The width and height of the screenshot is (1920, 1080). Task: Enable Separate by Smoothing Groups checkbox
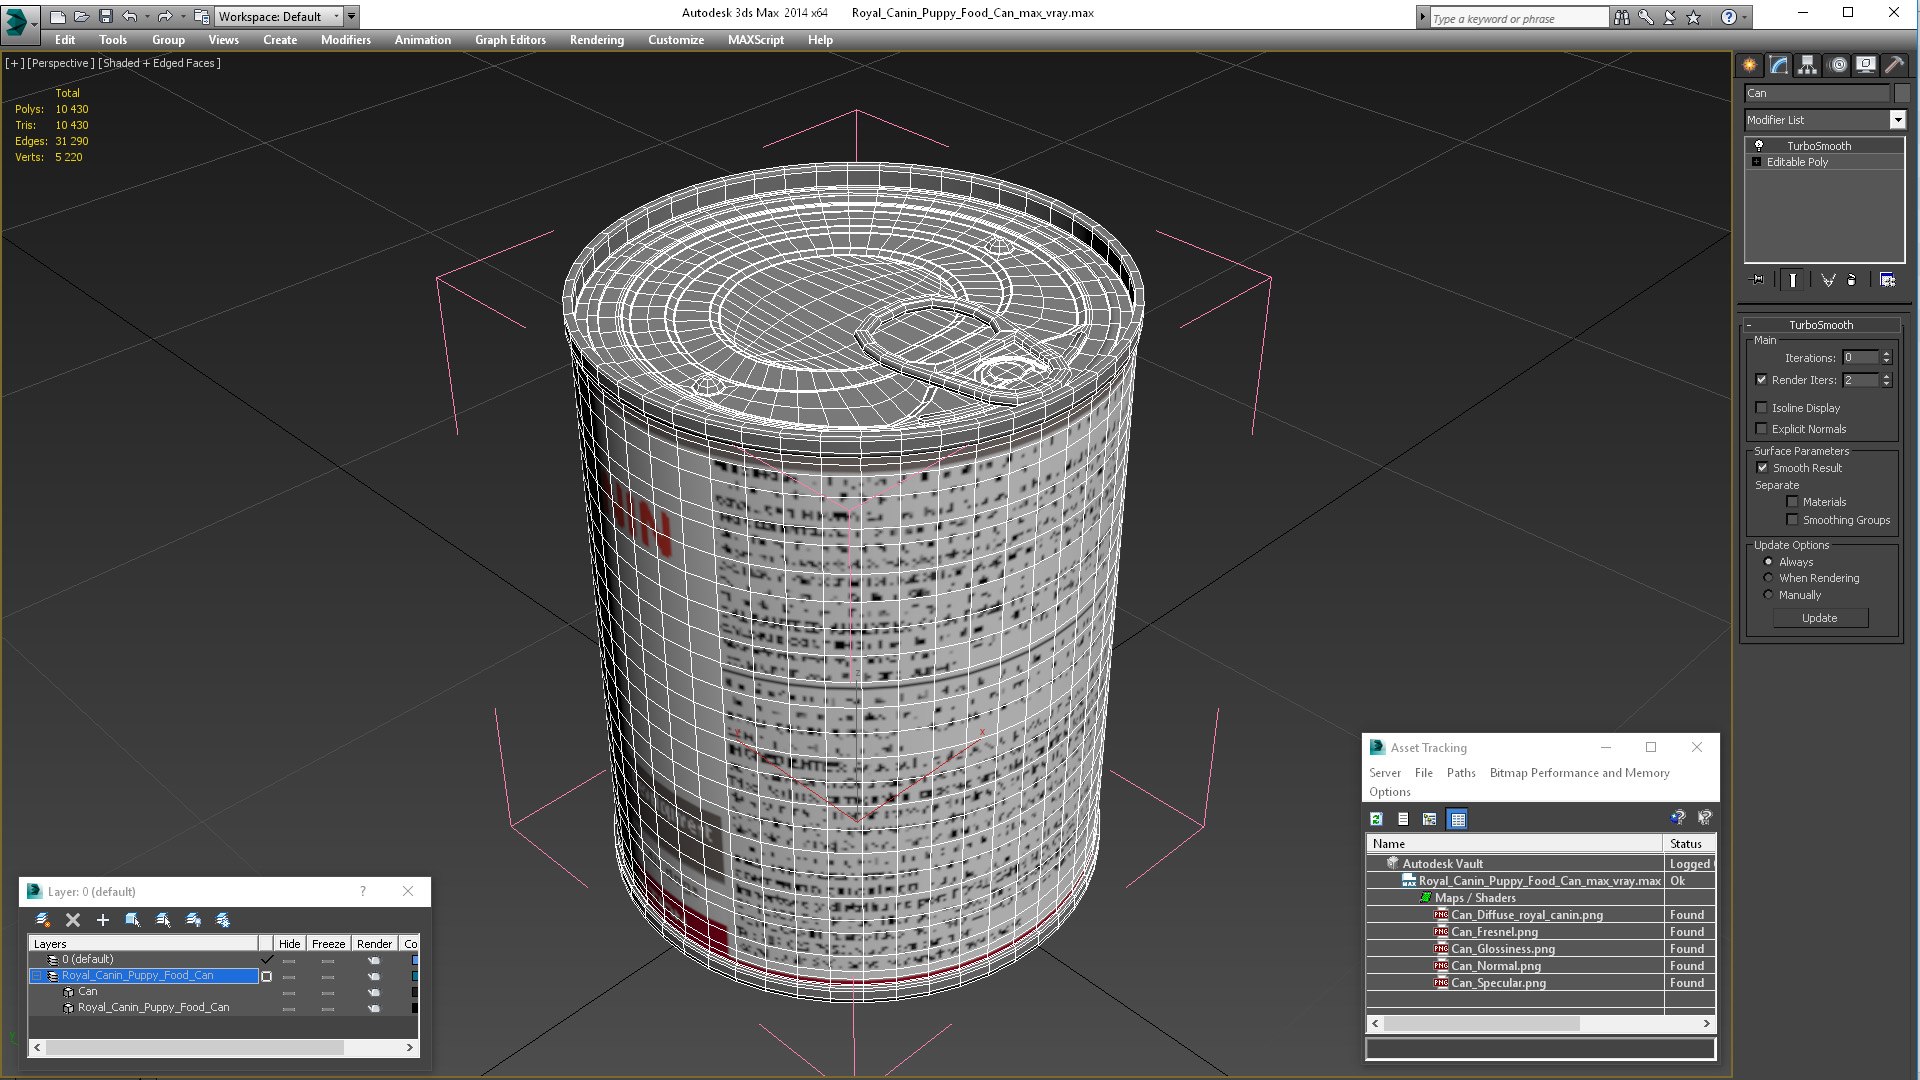click(1792, 520)
